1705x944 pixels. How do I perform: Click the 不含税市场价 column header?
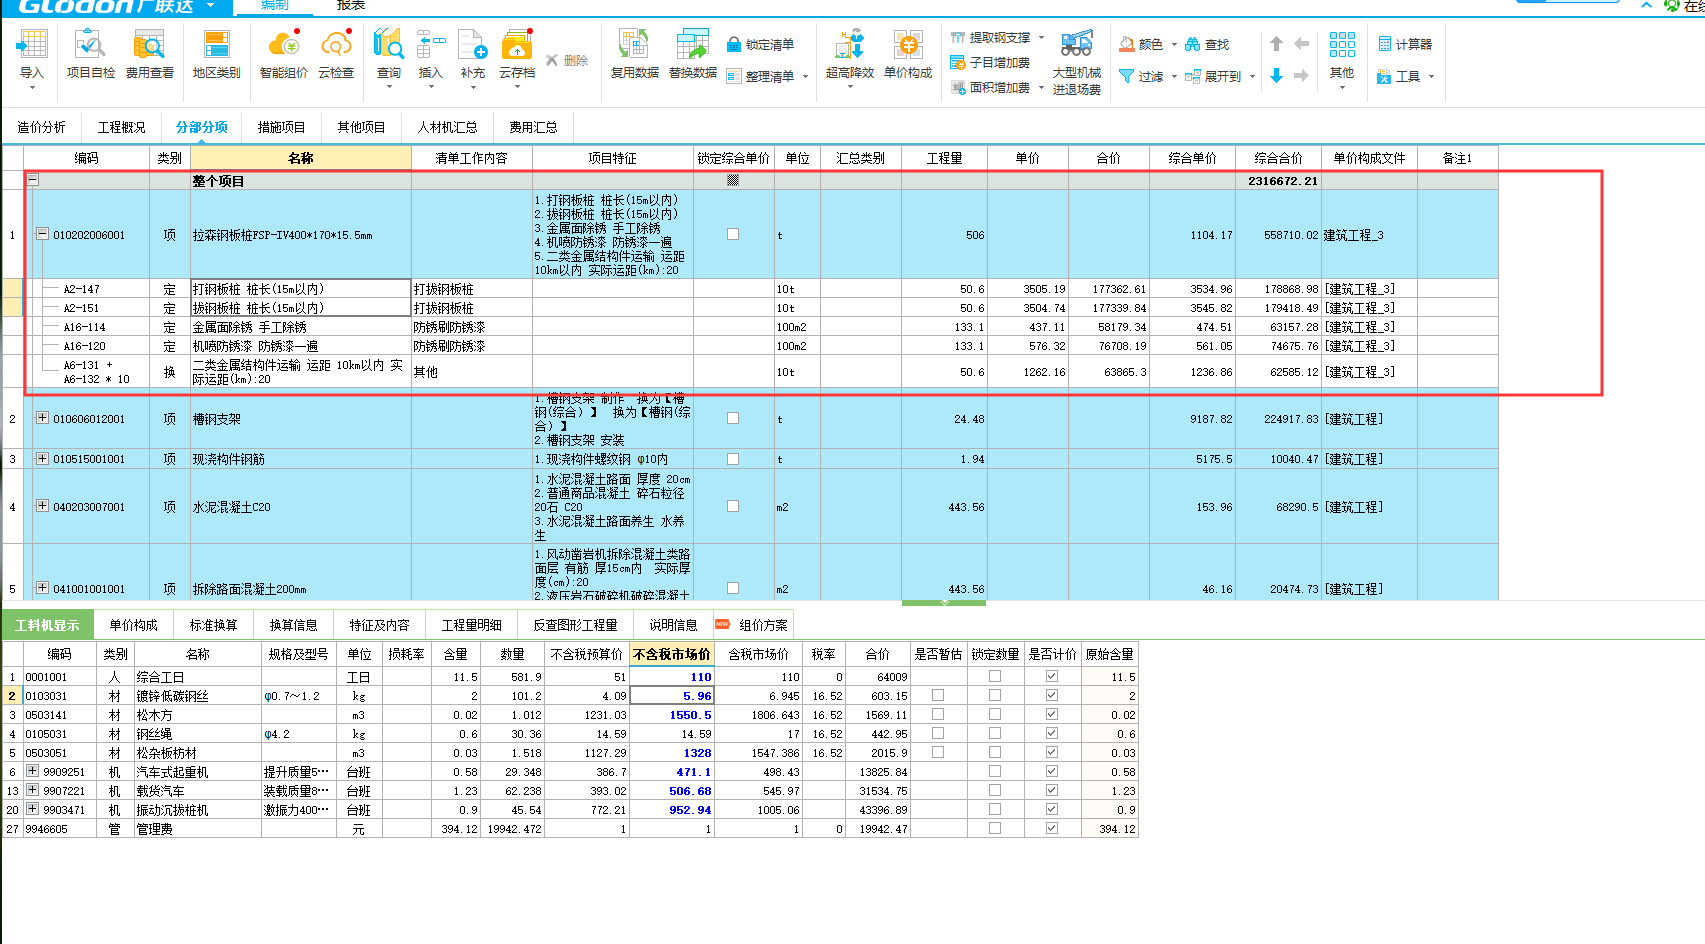pyautogui.click(x=671, y=654)
